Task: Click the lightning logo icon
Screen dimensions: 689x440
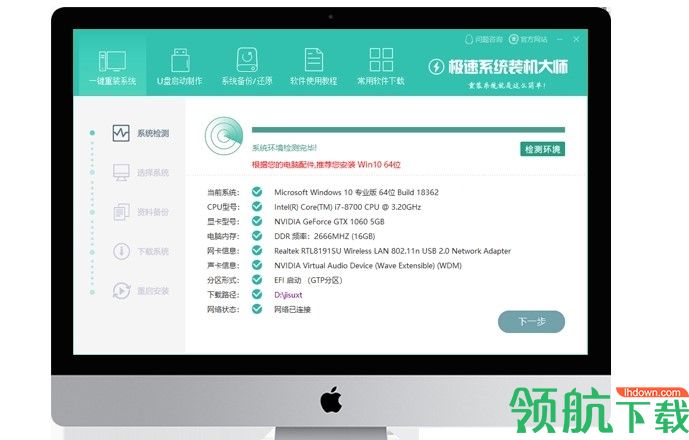Action: [436, 67]
